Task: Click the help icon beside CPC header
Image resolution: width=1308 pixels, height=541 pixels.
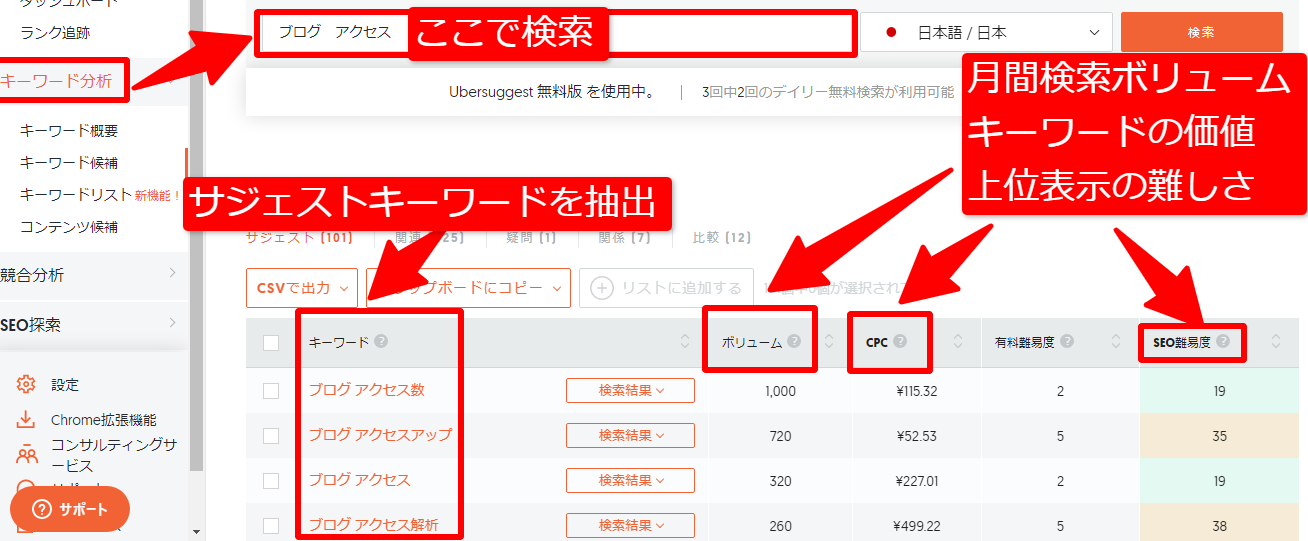Action: [x=900, y=341]
